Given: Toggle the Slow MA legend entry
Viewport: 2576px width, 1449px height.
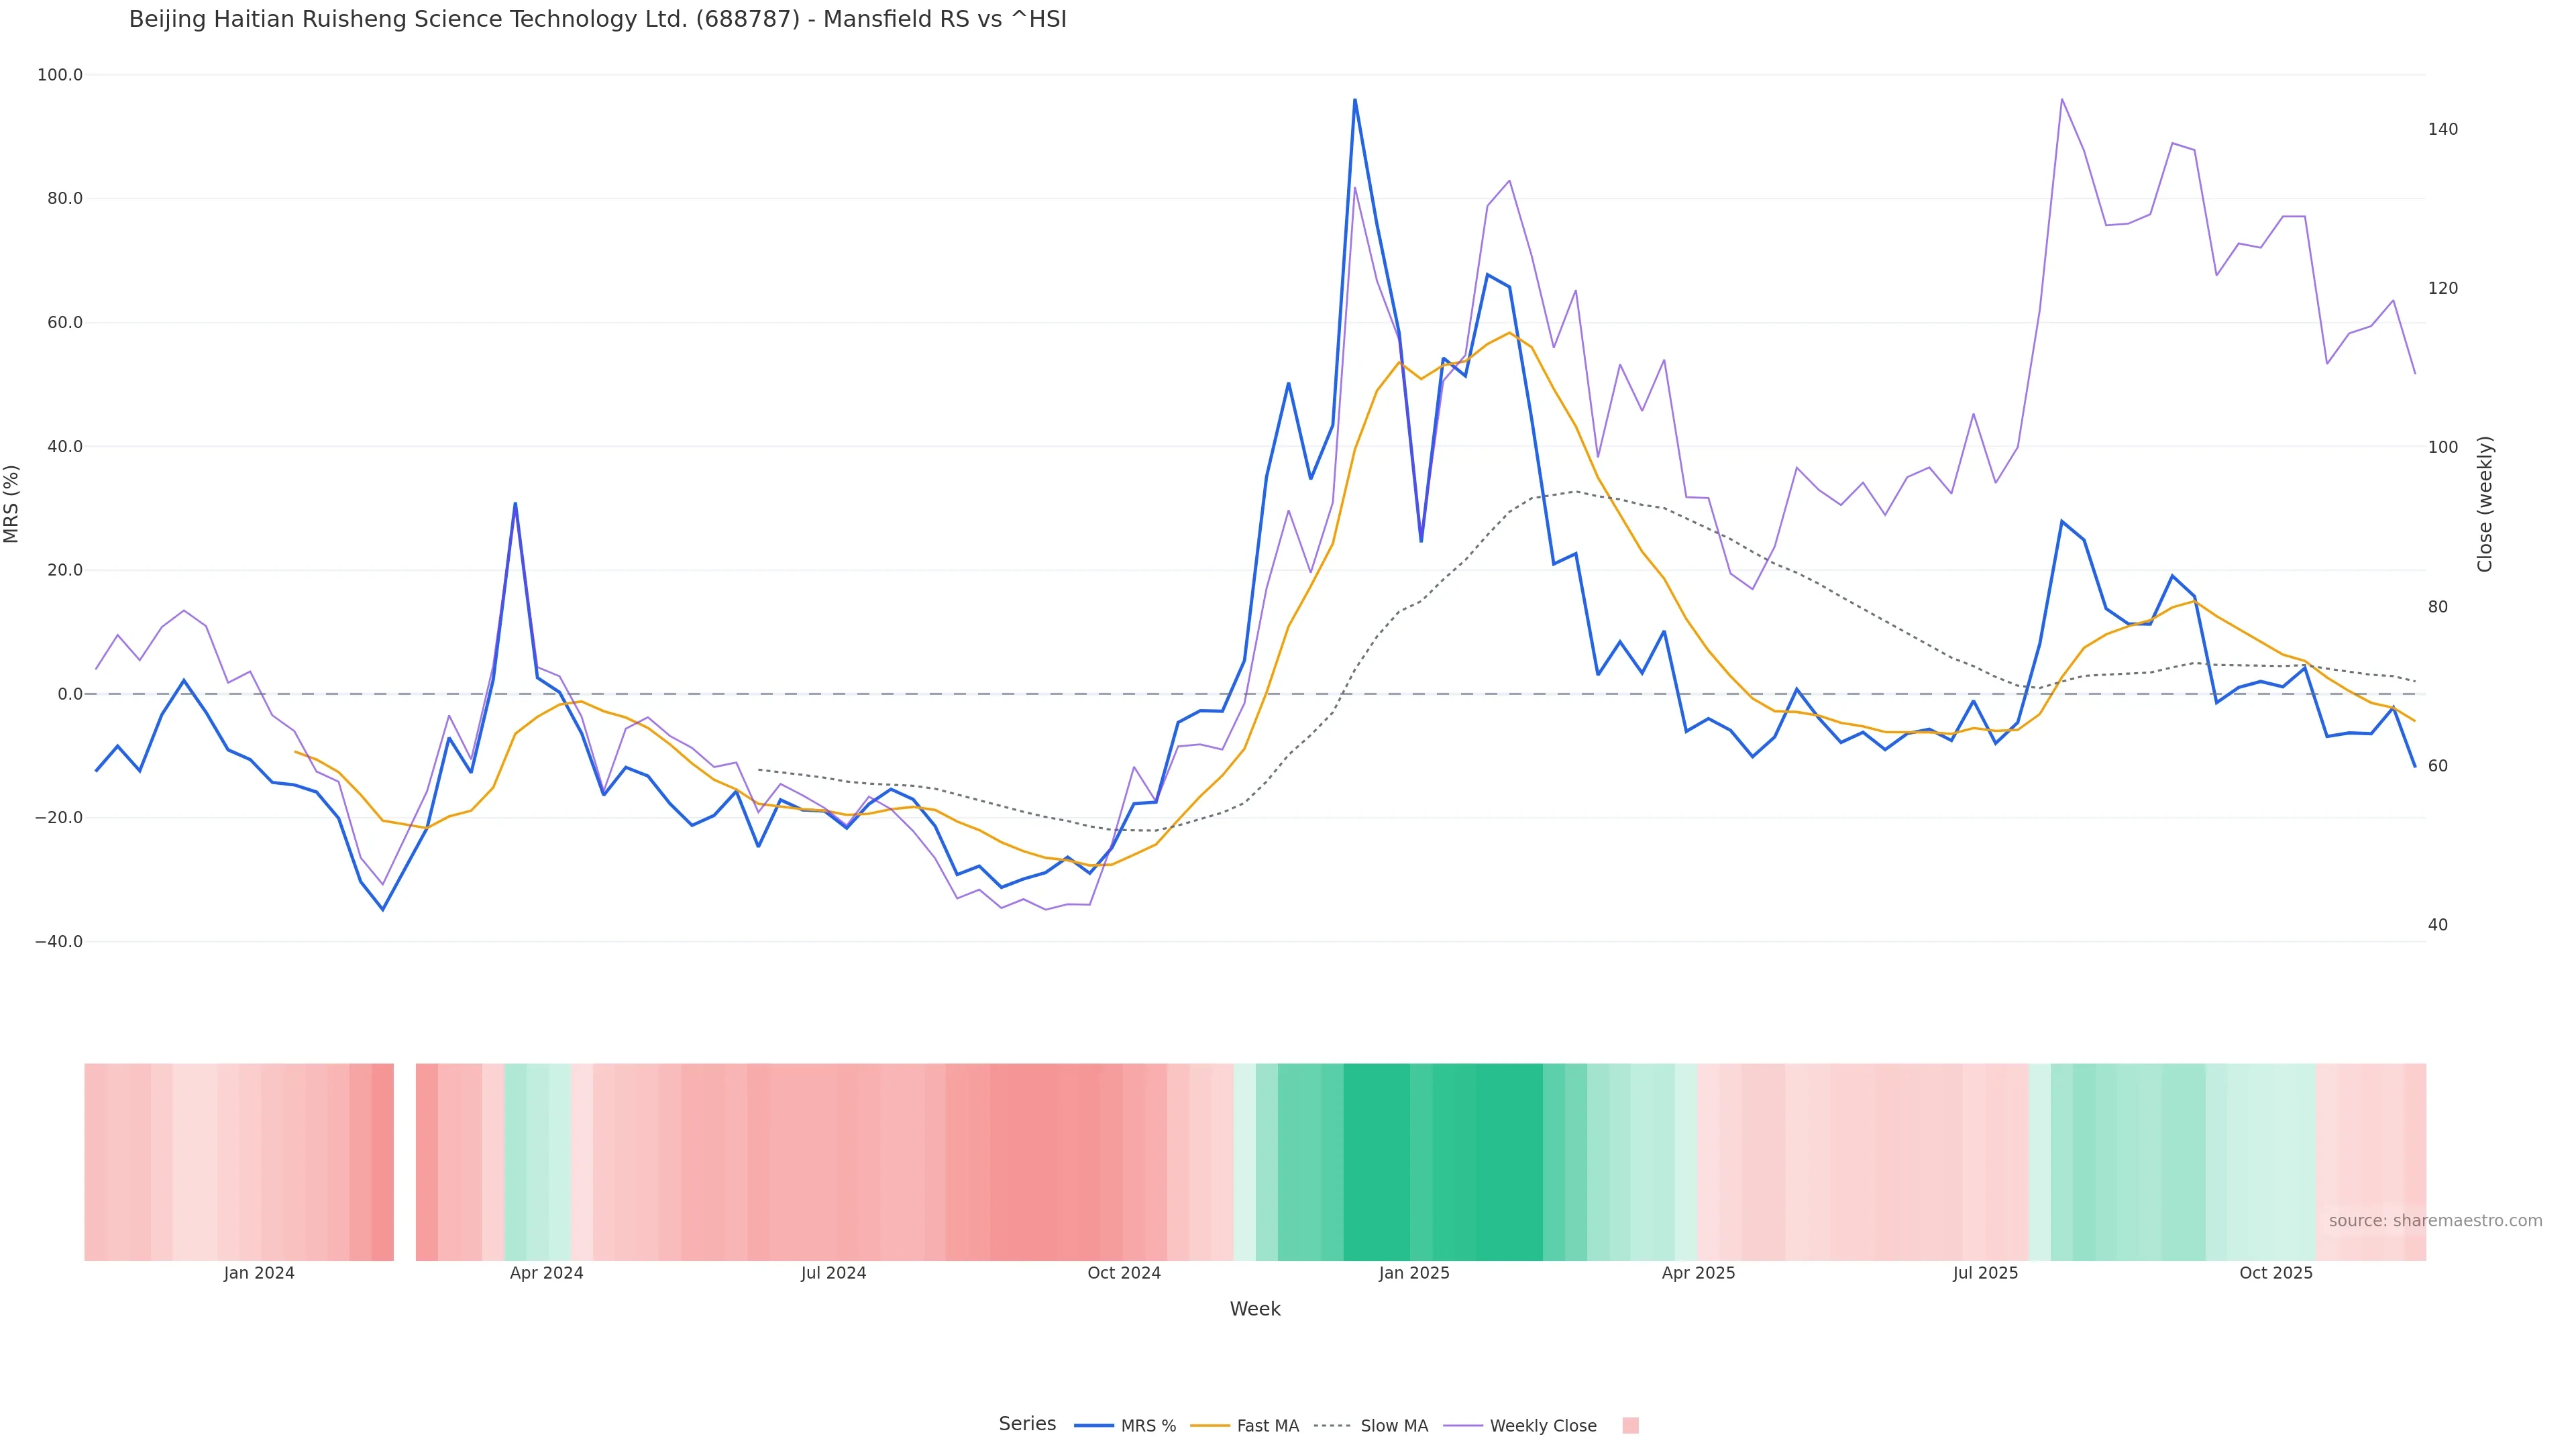Looking at the screenshot, I should 1393,1426.
